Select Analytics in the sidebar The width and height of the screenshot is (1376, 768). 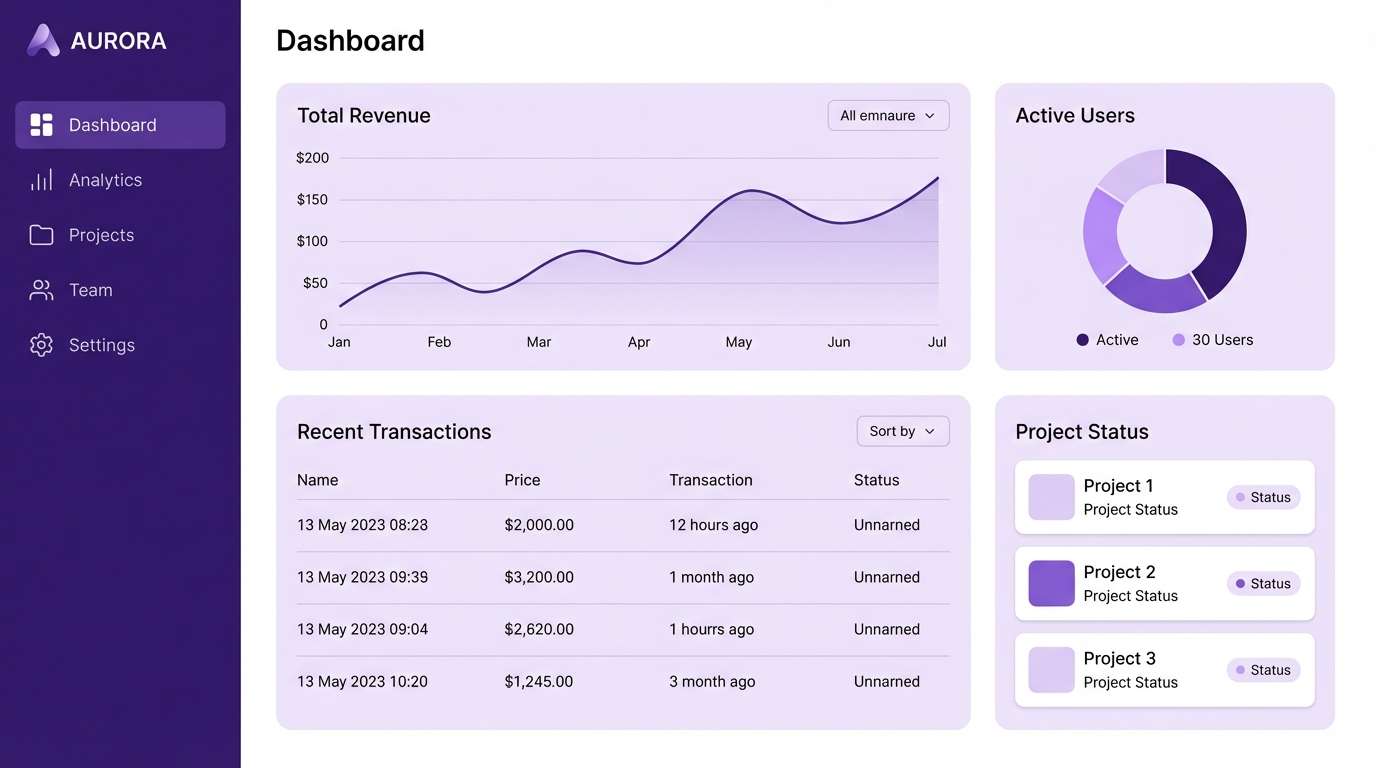tap(105, 179)
